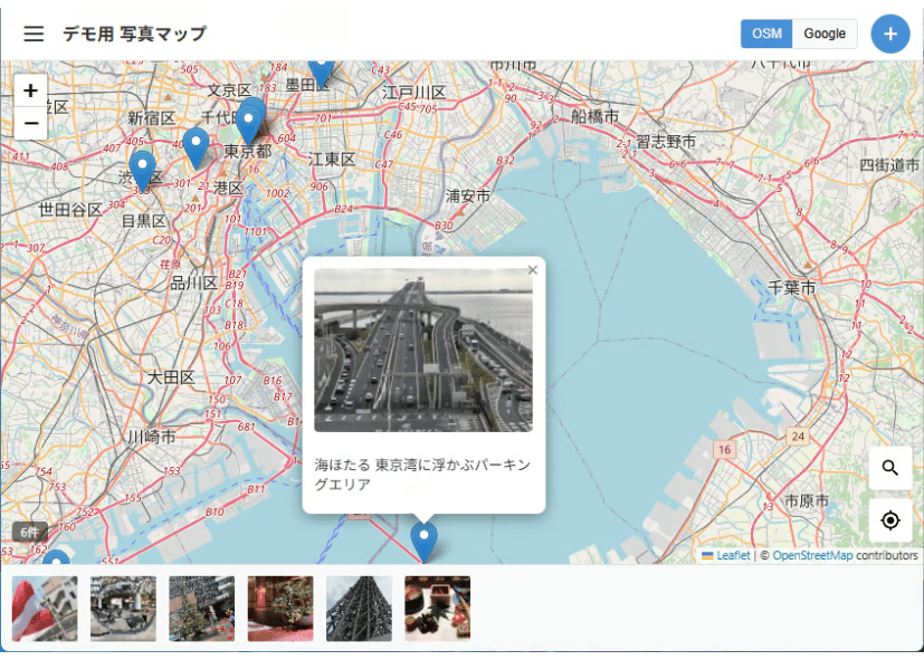Select the red and white flag thumbnail

45,608
